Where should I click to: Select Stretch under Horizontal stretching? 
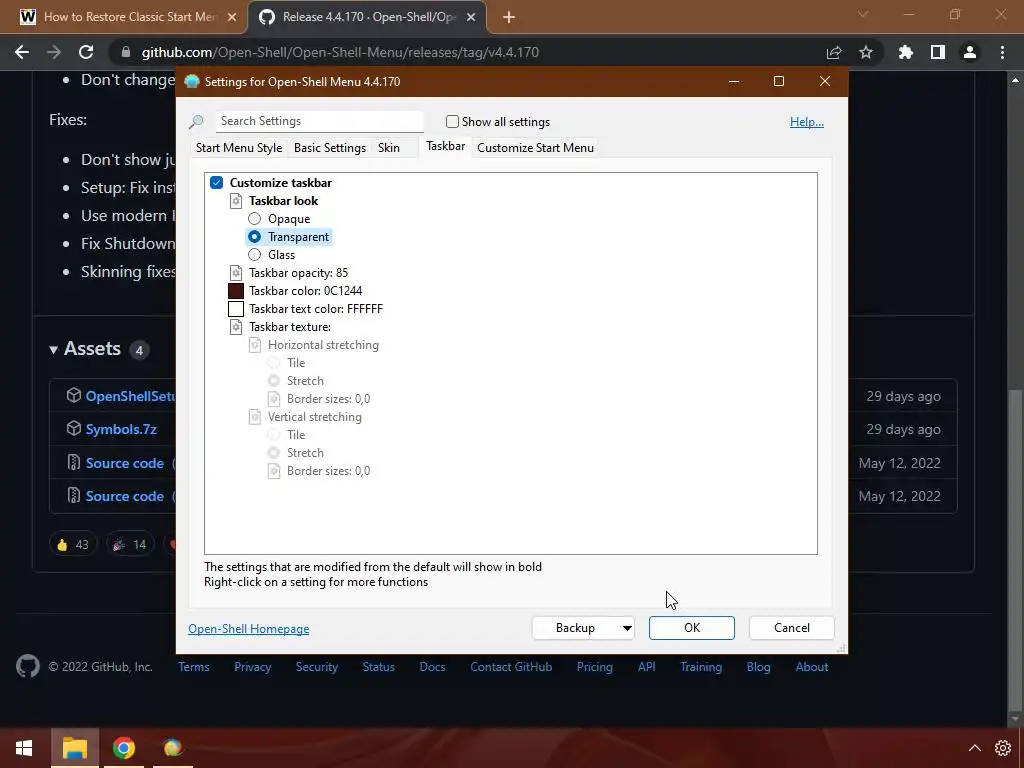pos(274,381)
